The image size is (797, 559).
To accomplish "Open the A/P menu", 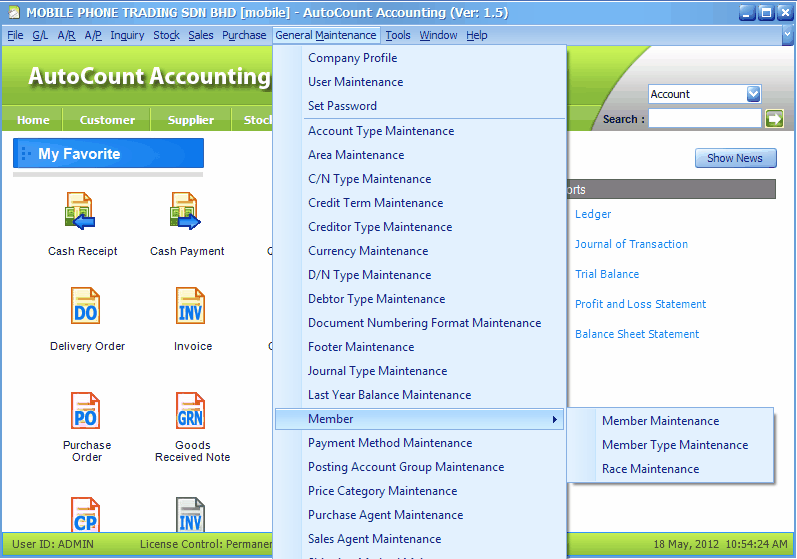I will pyautogui.click(x=93, y=35).
